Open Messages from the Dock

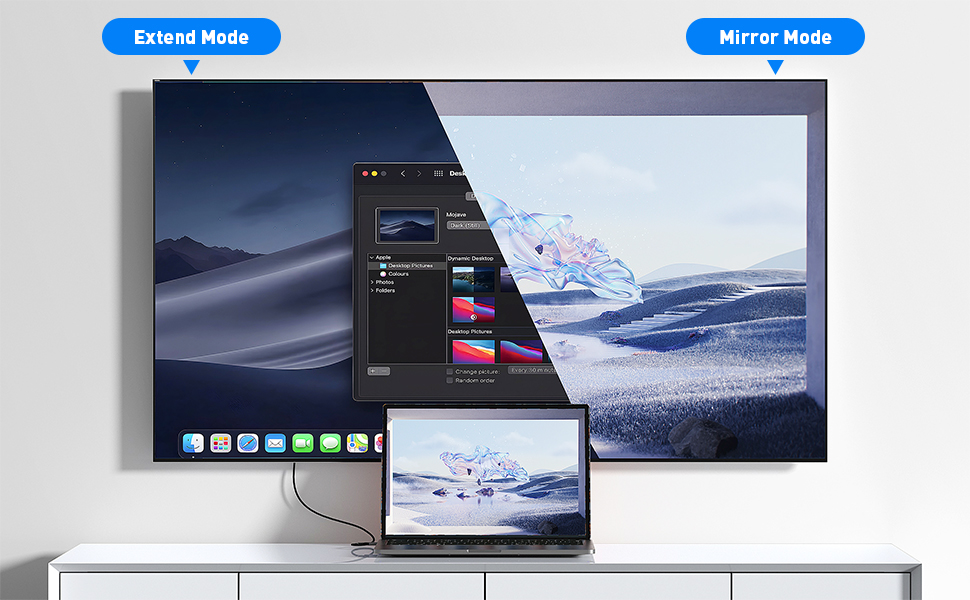(x=330, y=443)
